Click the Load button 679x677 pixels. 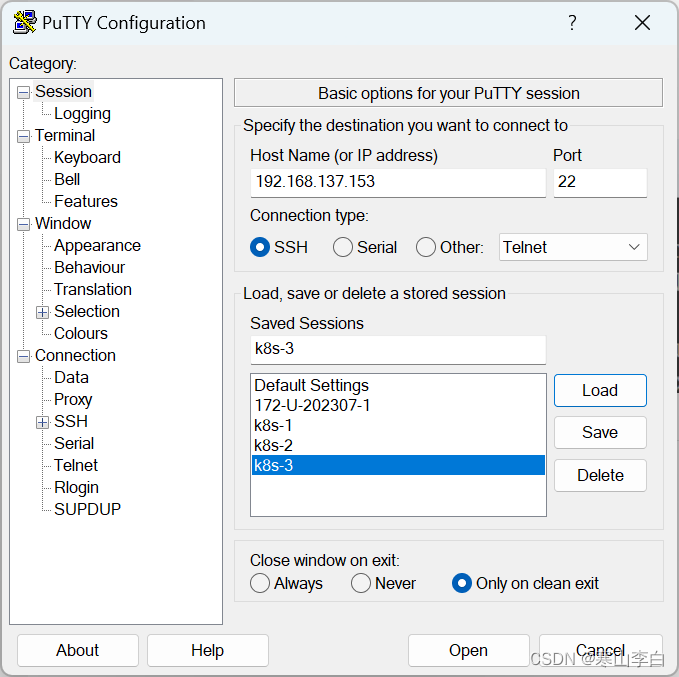pos(600,390)
